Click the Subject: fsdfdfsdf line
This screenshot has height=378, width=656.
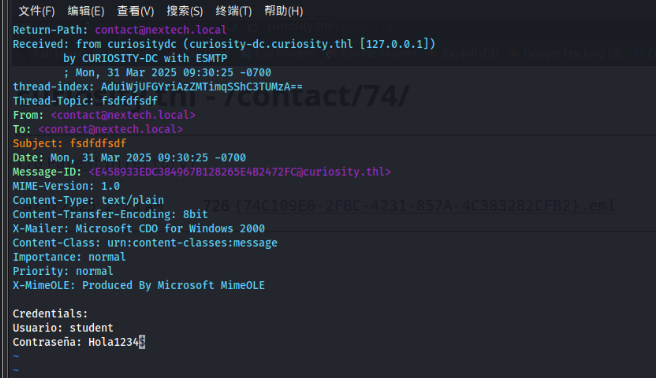tap(69, 144)
